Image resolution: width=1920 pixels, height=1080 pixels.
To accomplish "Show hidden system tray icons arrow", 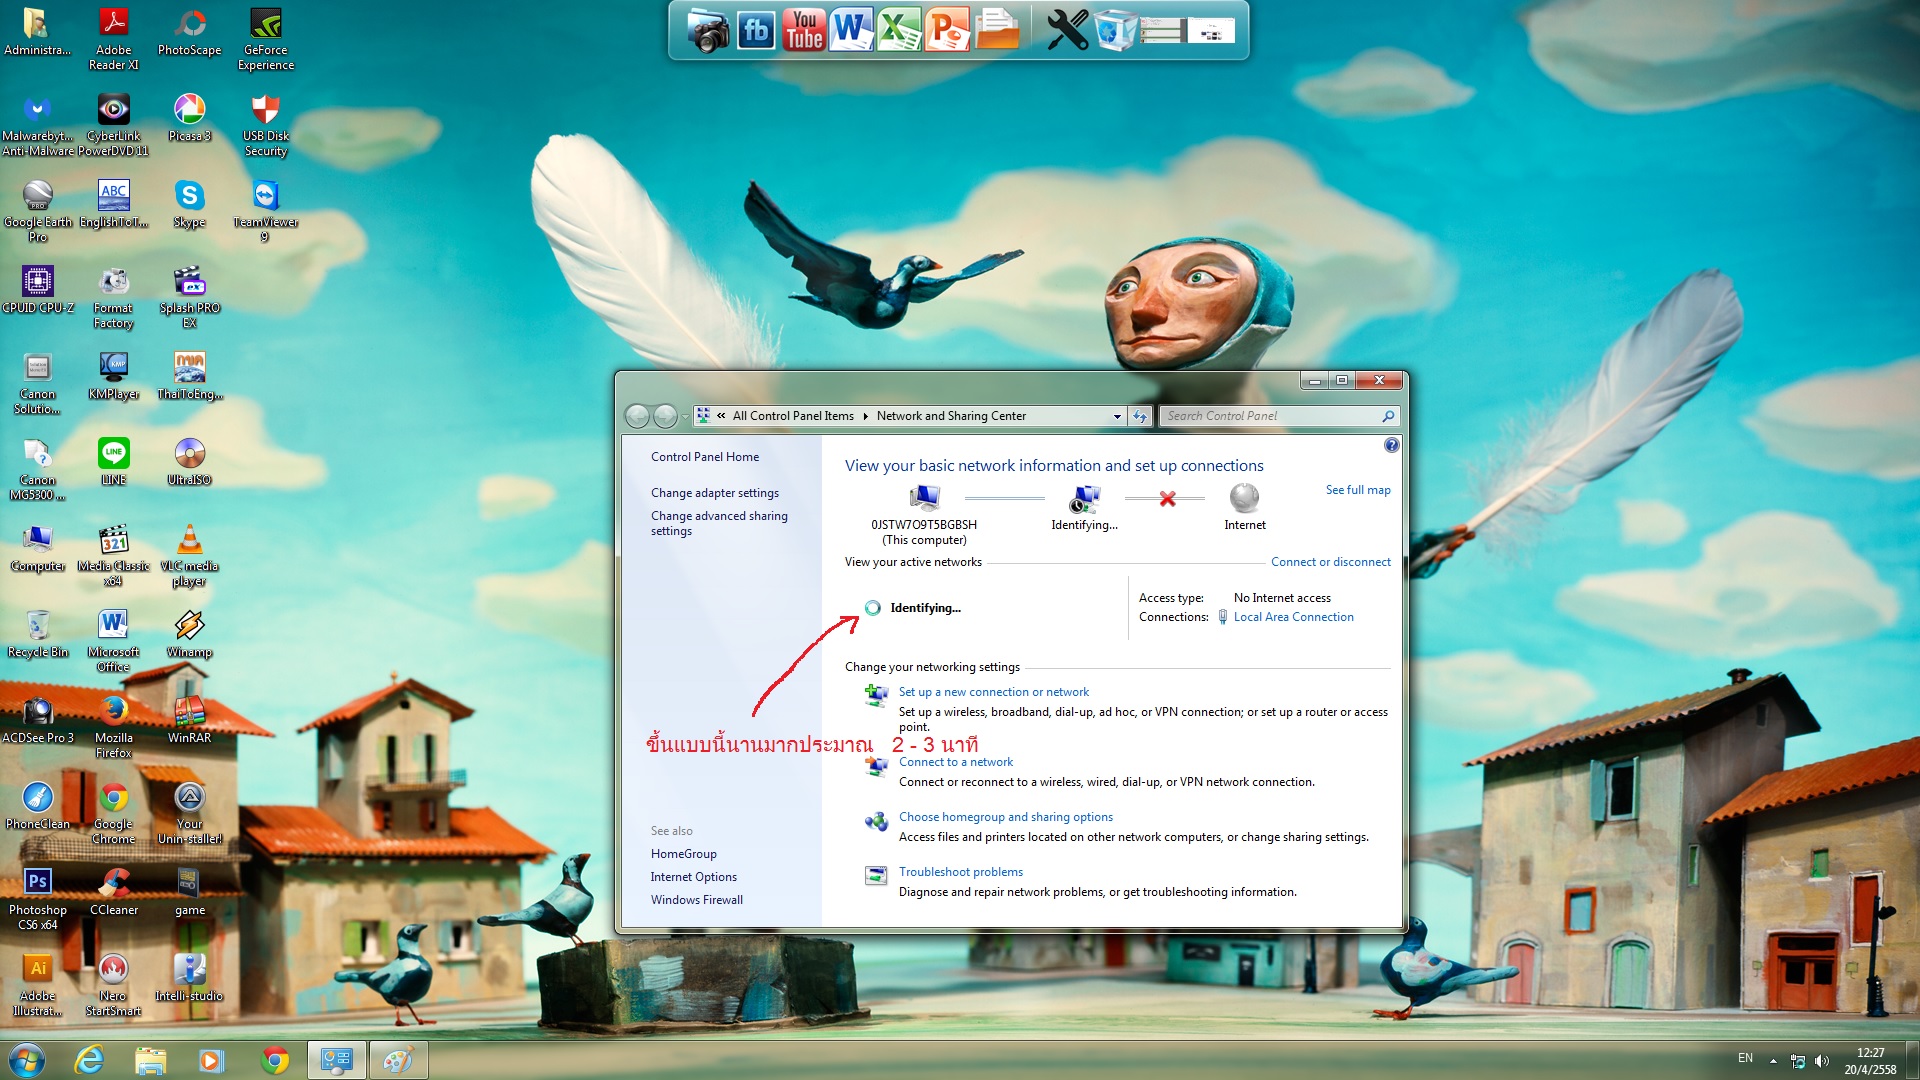I will click(x=1773, y=1061).
